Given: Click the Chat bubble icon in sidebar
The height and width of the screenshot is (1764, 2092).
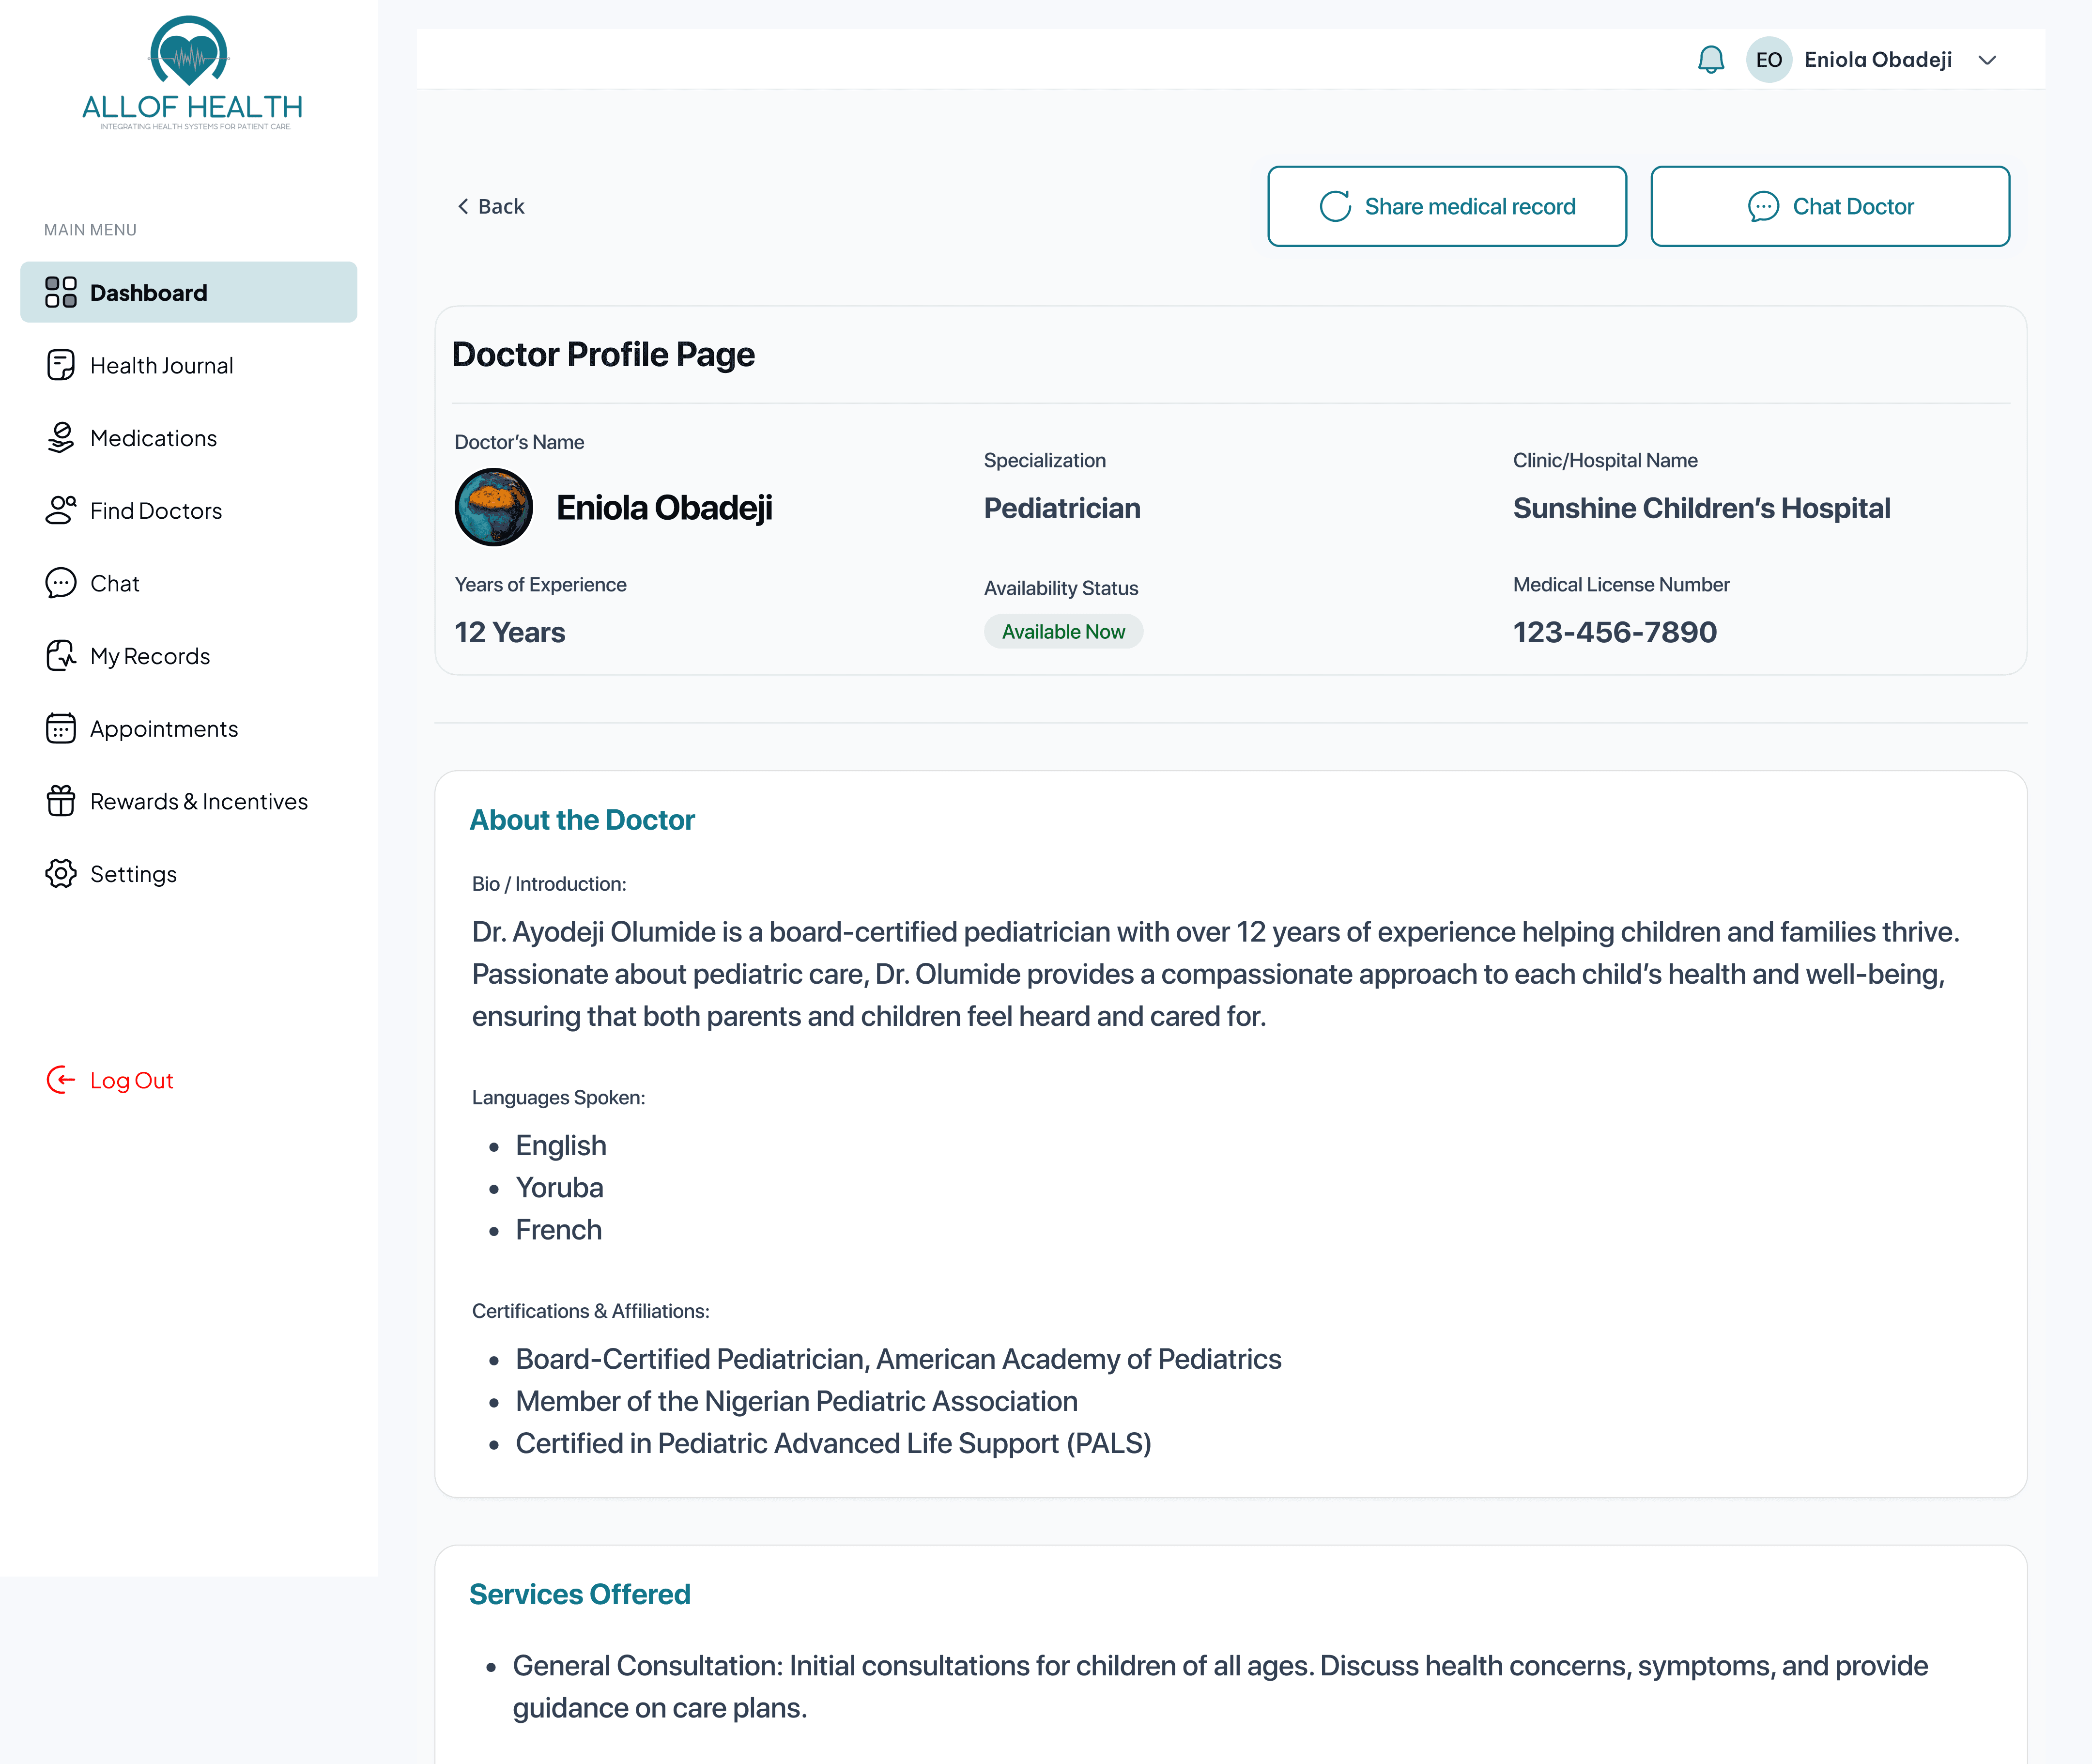Looking at the screenshot, I should tap(60, 583).
